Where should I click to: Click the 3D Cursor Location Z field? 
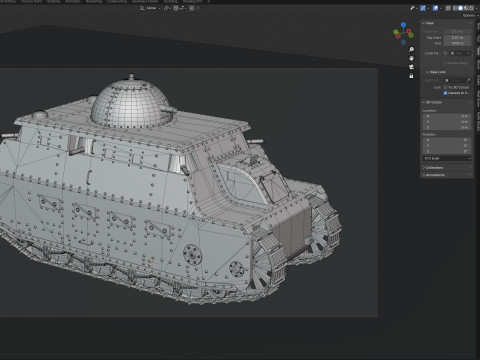[x=447, y=127]
